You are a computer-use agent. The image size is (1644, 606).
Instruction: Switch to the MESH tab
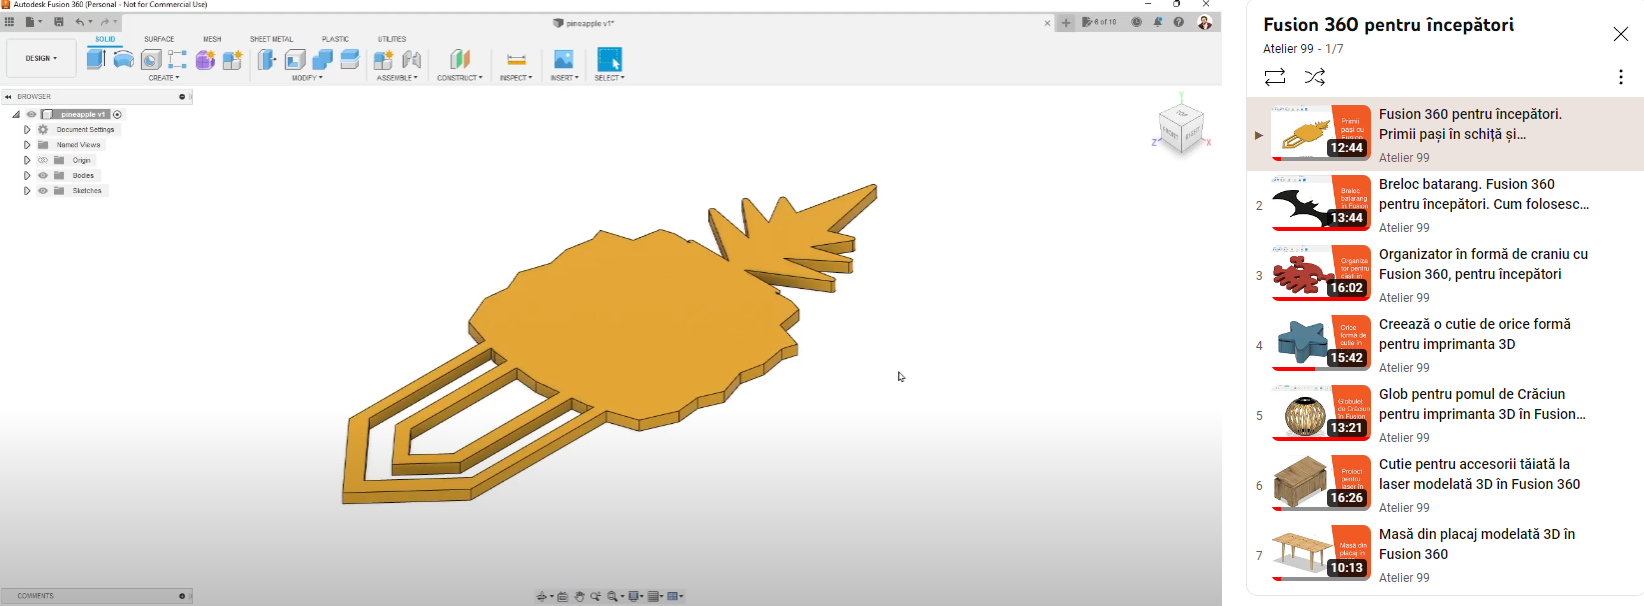point(212,39)
